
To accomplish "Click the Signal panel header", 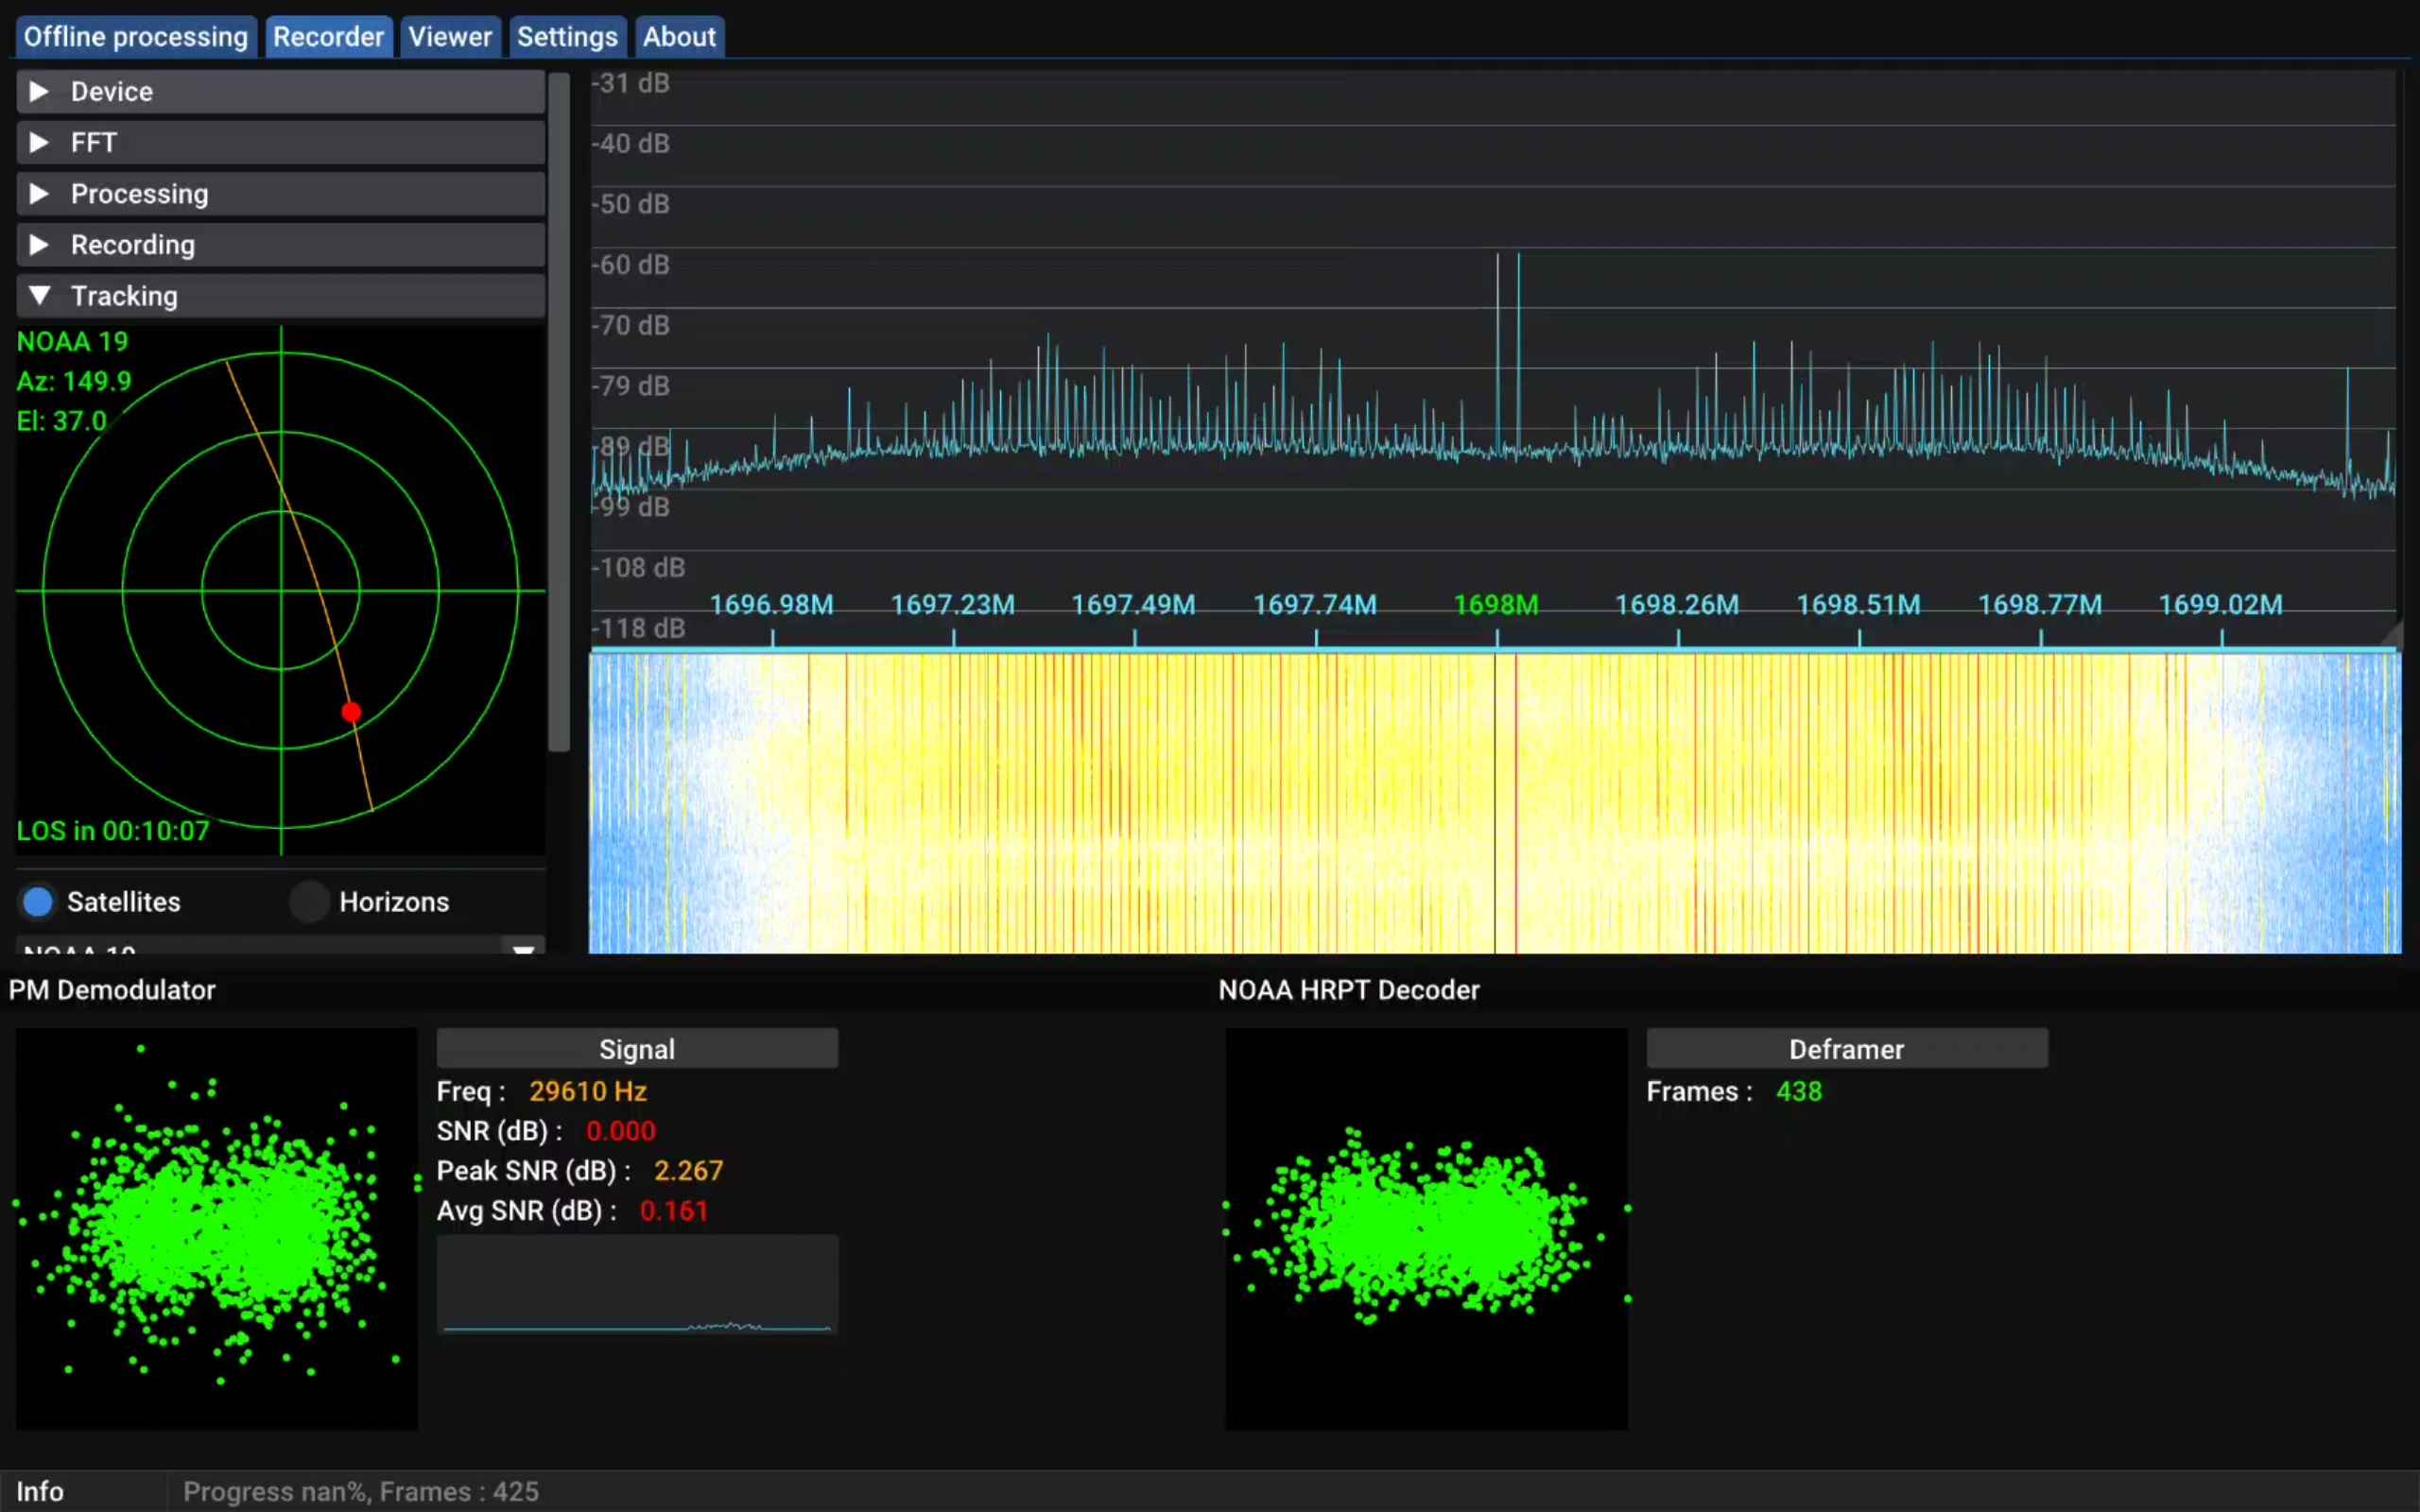I will [637, 1048].
